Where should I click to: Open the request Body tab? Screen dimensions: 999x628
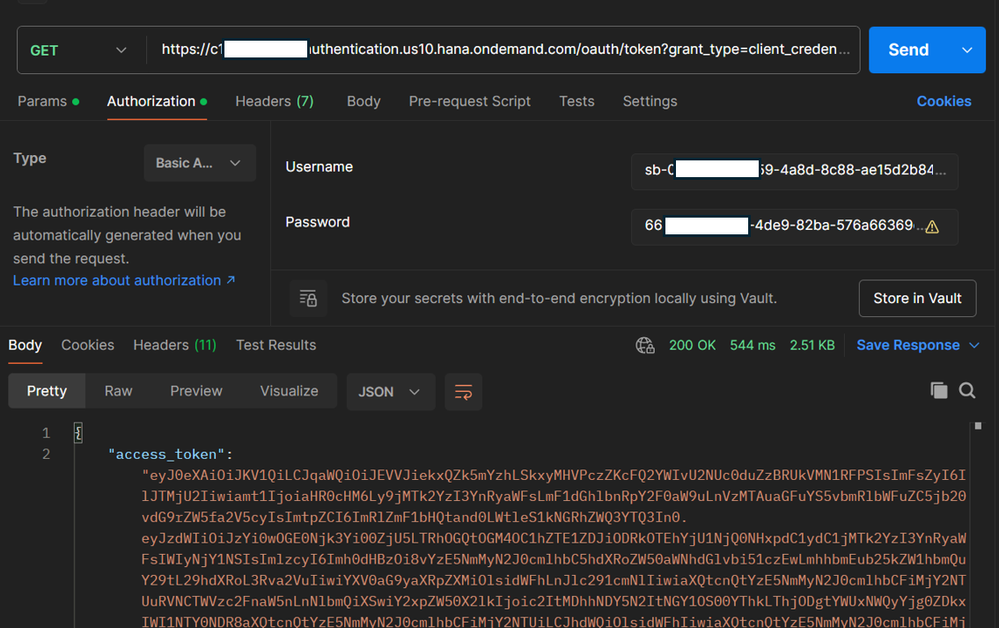364,101
